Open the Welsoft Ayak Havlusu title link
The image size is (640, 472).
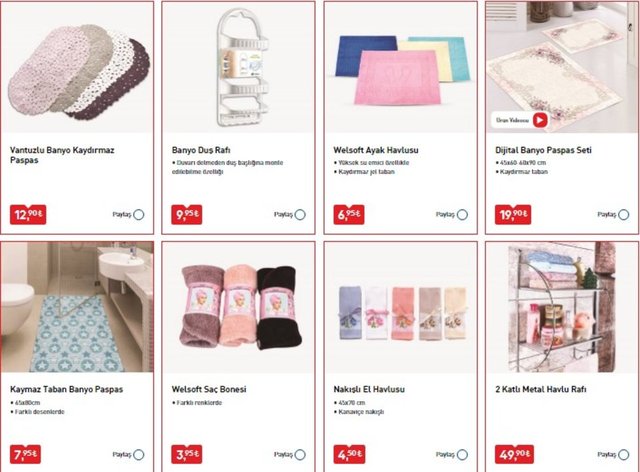pyautogui.click(x=376, y=150)
